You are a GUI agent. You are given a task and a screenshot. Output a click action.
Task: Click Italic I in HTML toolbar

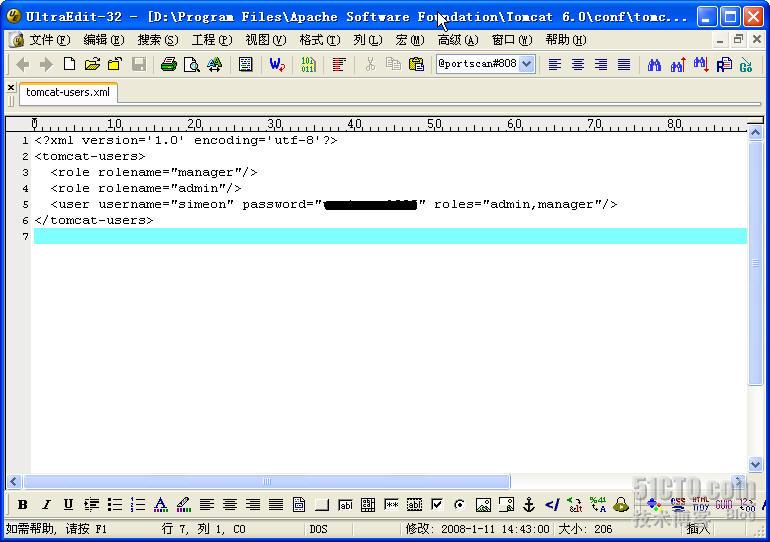(46, 504)
